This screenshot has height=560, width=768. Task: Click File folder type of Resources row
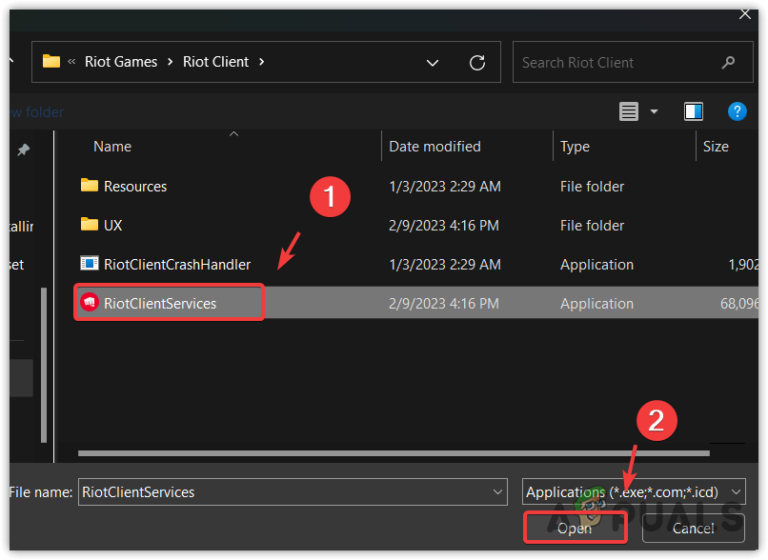592,186
